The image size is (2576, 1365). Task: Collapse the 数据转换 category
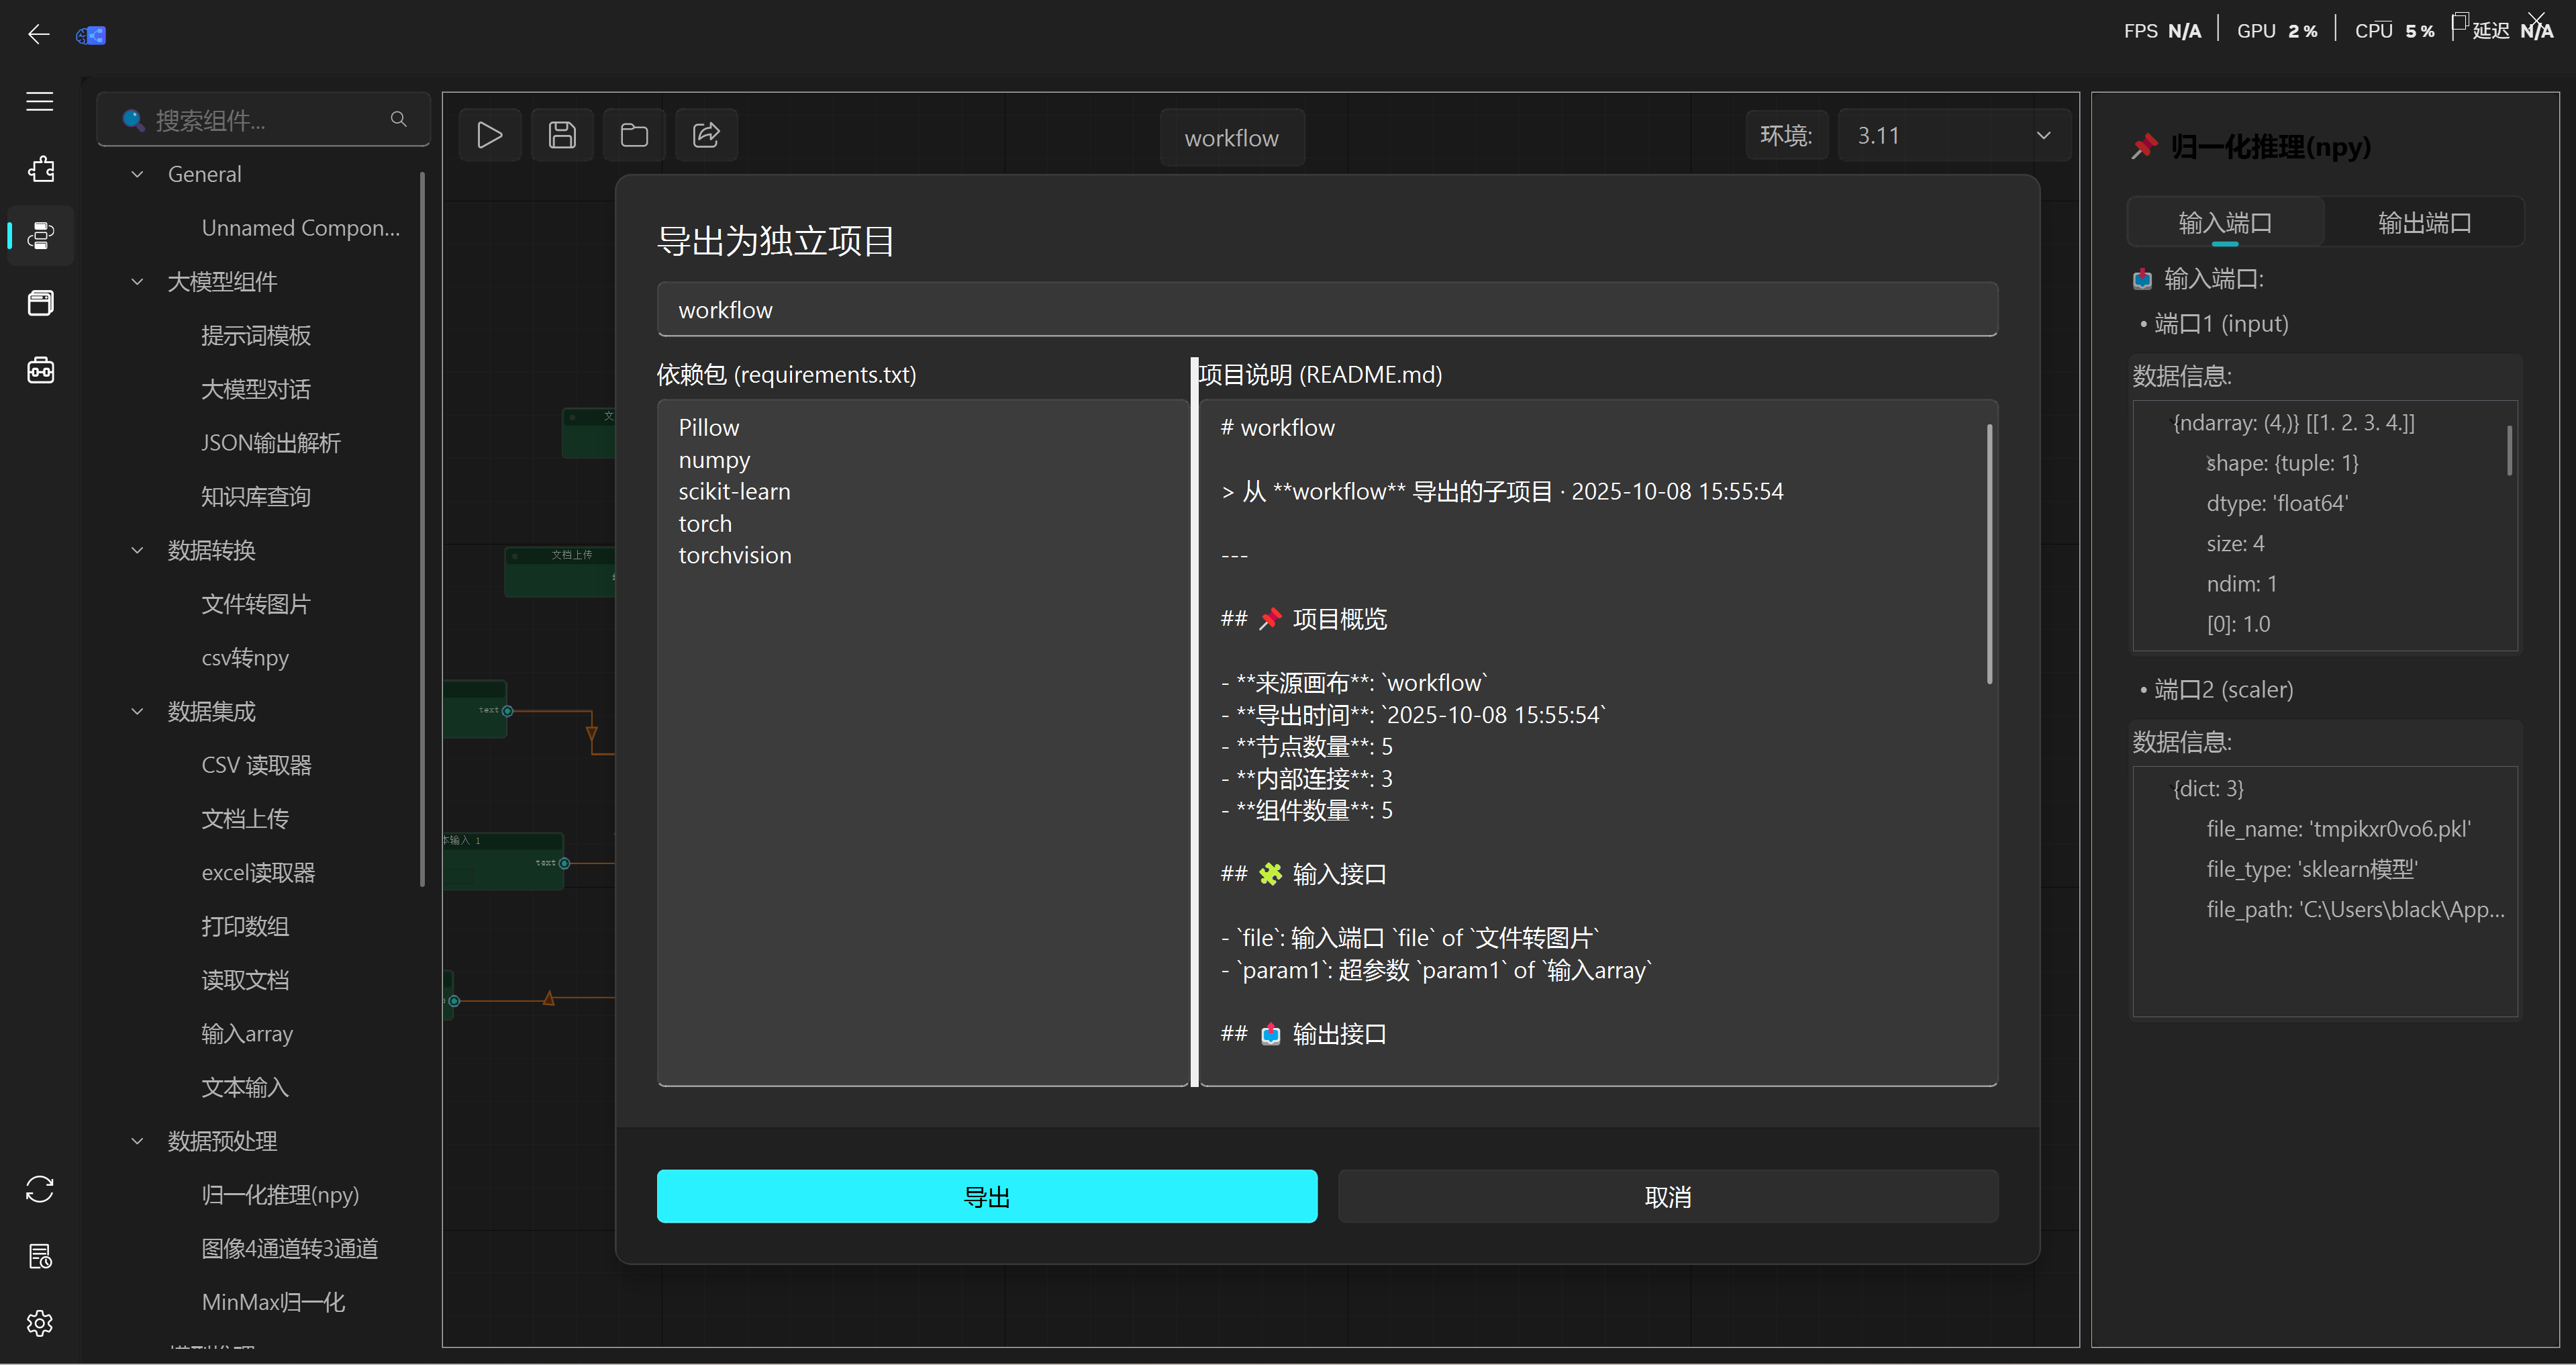pos(137,550)
